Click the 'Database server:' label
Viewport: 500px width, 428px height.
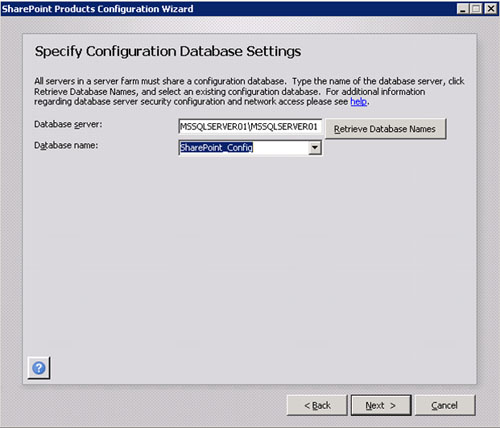click(x=68, y=124)
